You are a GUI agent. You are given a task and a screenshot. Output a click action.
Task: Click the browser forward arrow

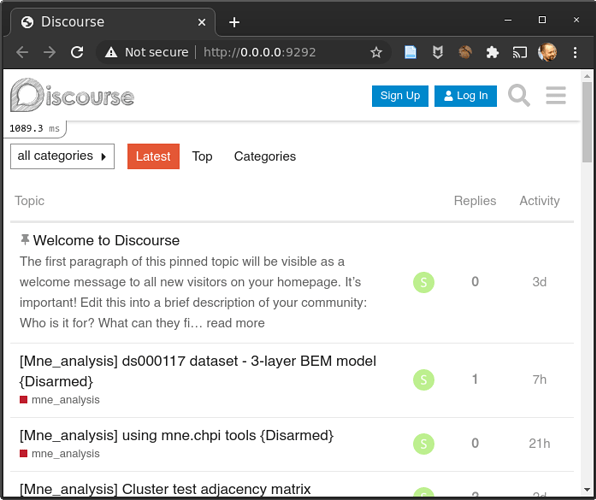click(49, 52)
